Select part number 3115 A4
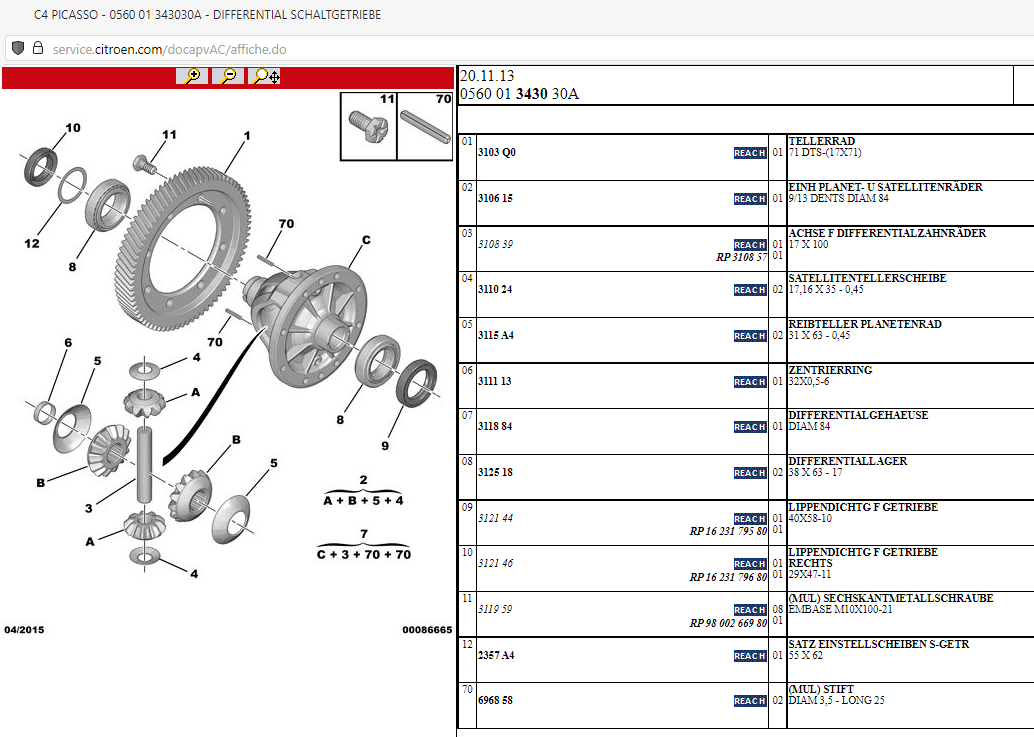 [495, 336]
